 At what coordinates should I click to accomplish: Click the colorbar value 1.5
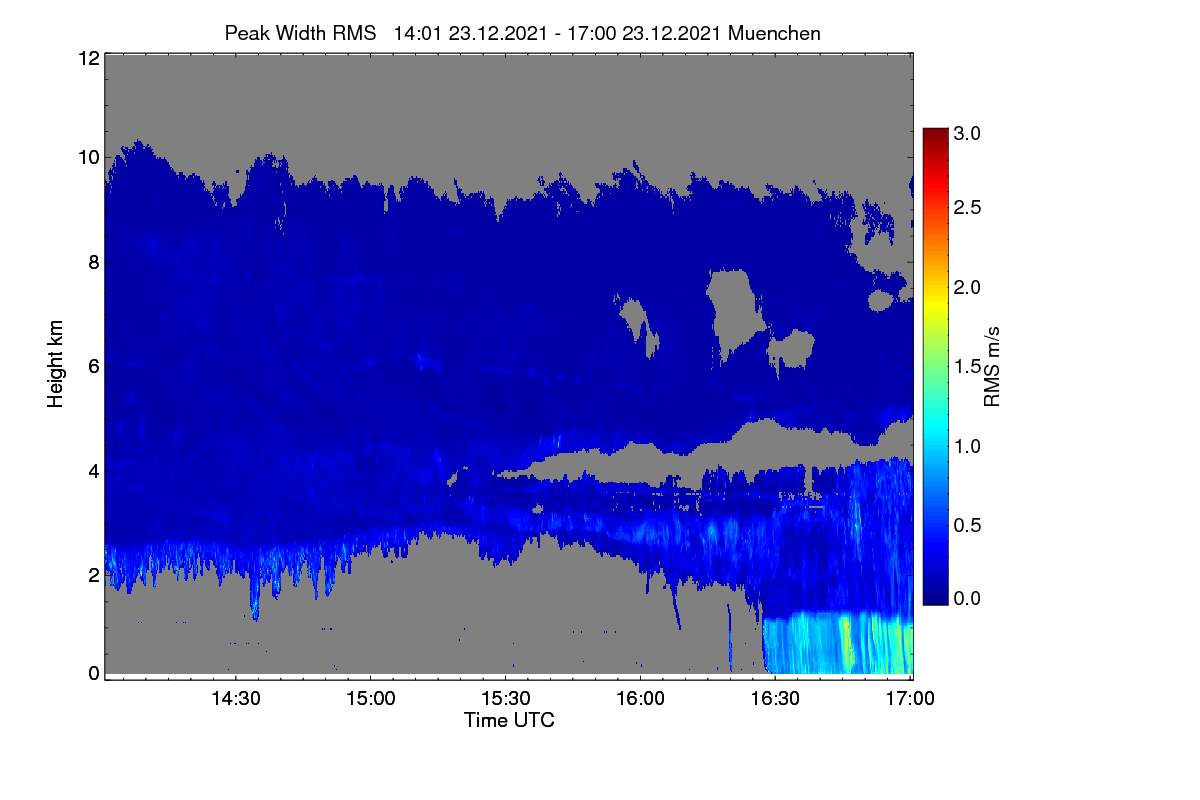[967, 366]
